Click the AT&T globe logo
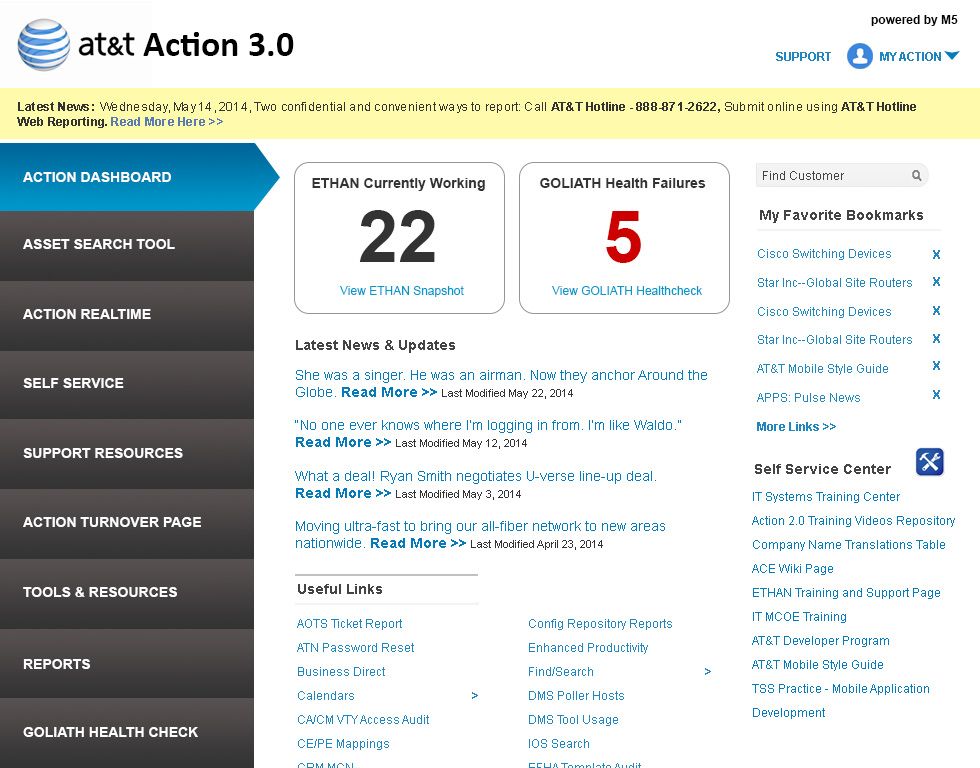 [x=44, y=45]
